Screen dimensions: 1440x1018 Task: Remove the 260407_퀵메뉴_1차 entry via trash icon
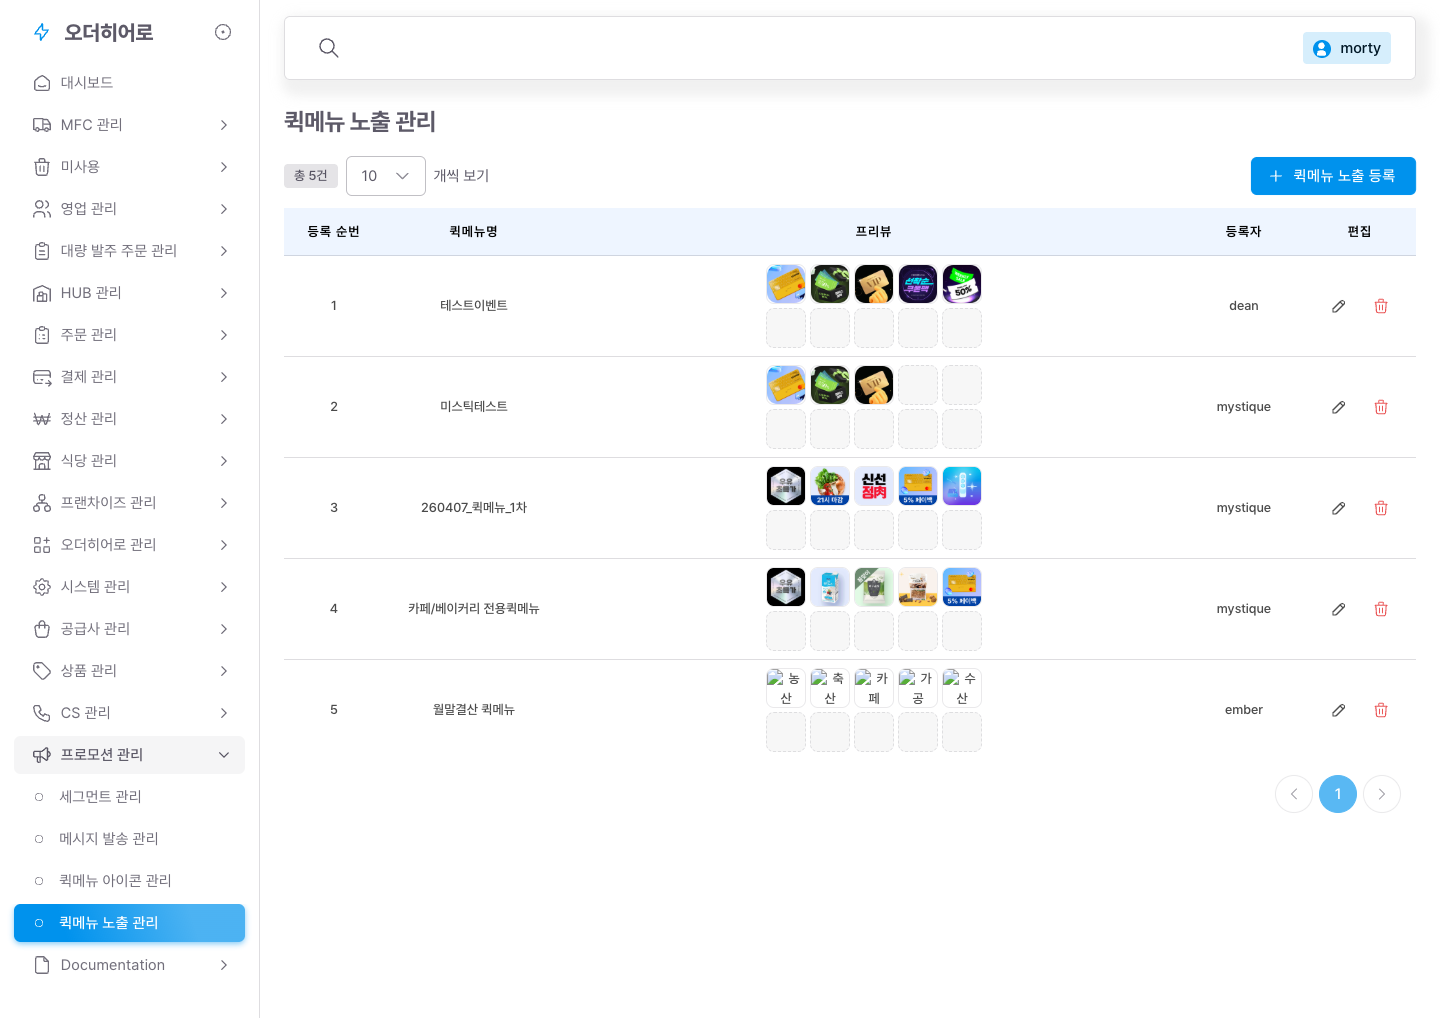[1381, 508]
